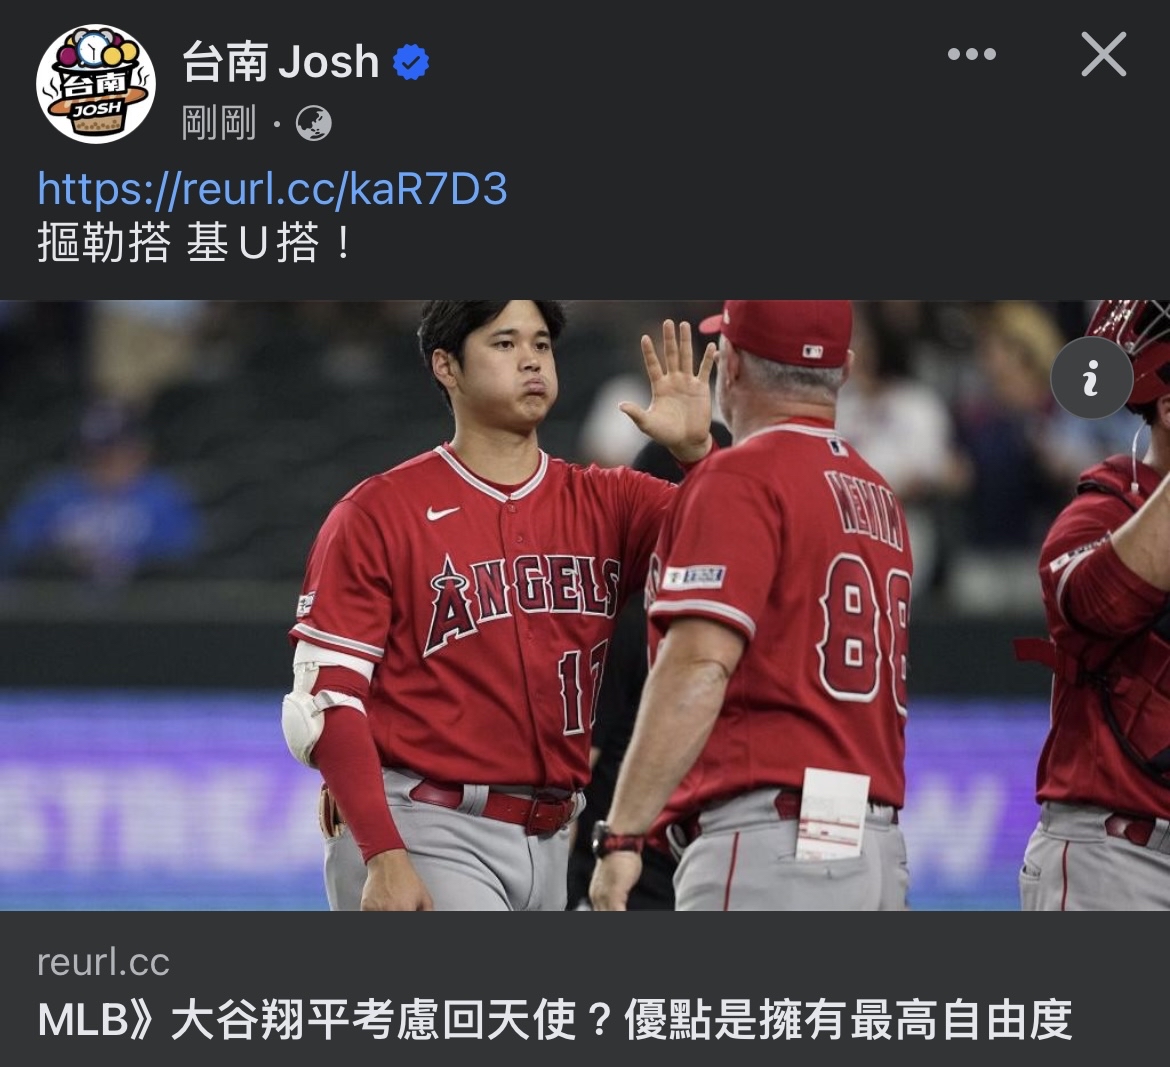Tap the catcher at the photo's right edge
This screenshot has height=1067, width=1170.
[x=1103, y=604]
